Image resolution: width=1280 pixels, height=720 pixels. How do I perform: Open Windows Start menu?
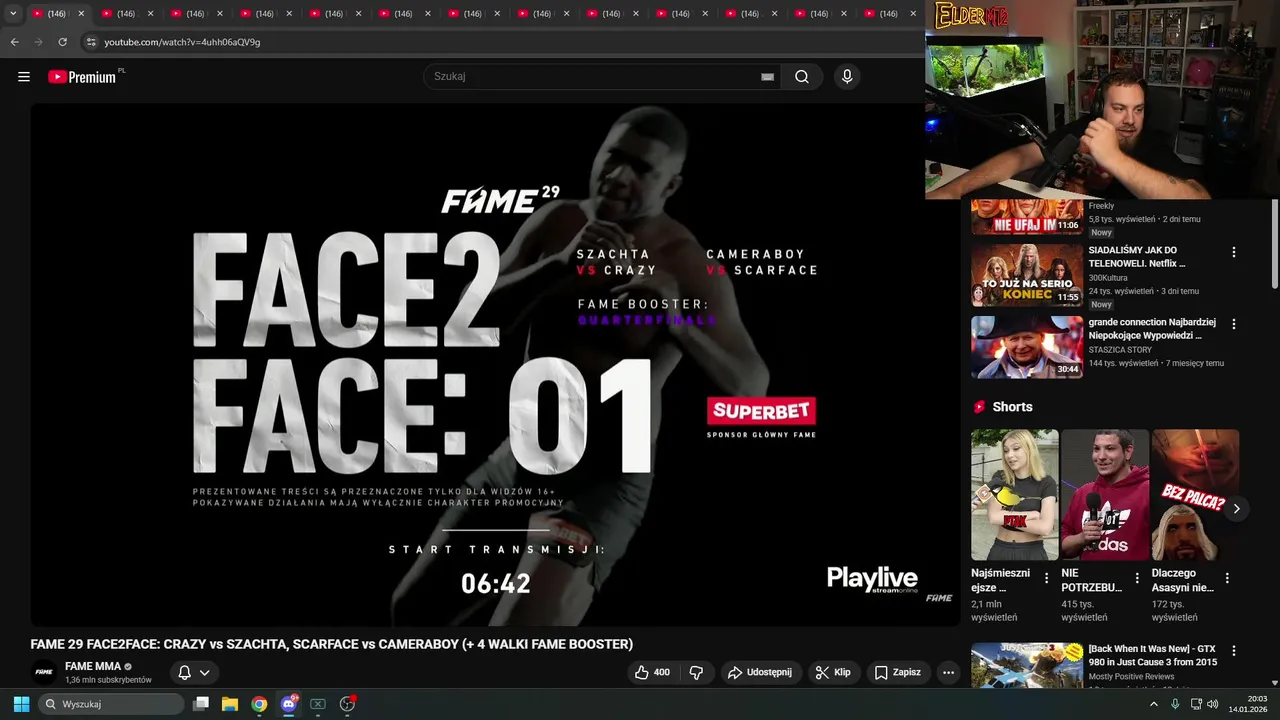[x=21, y=704]
